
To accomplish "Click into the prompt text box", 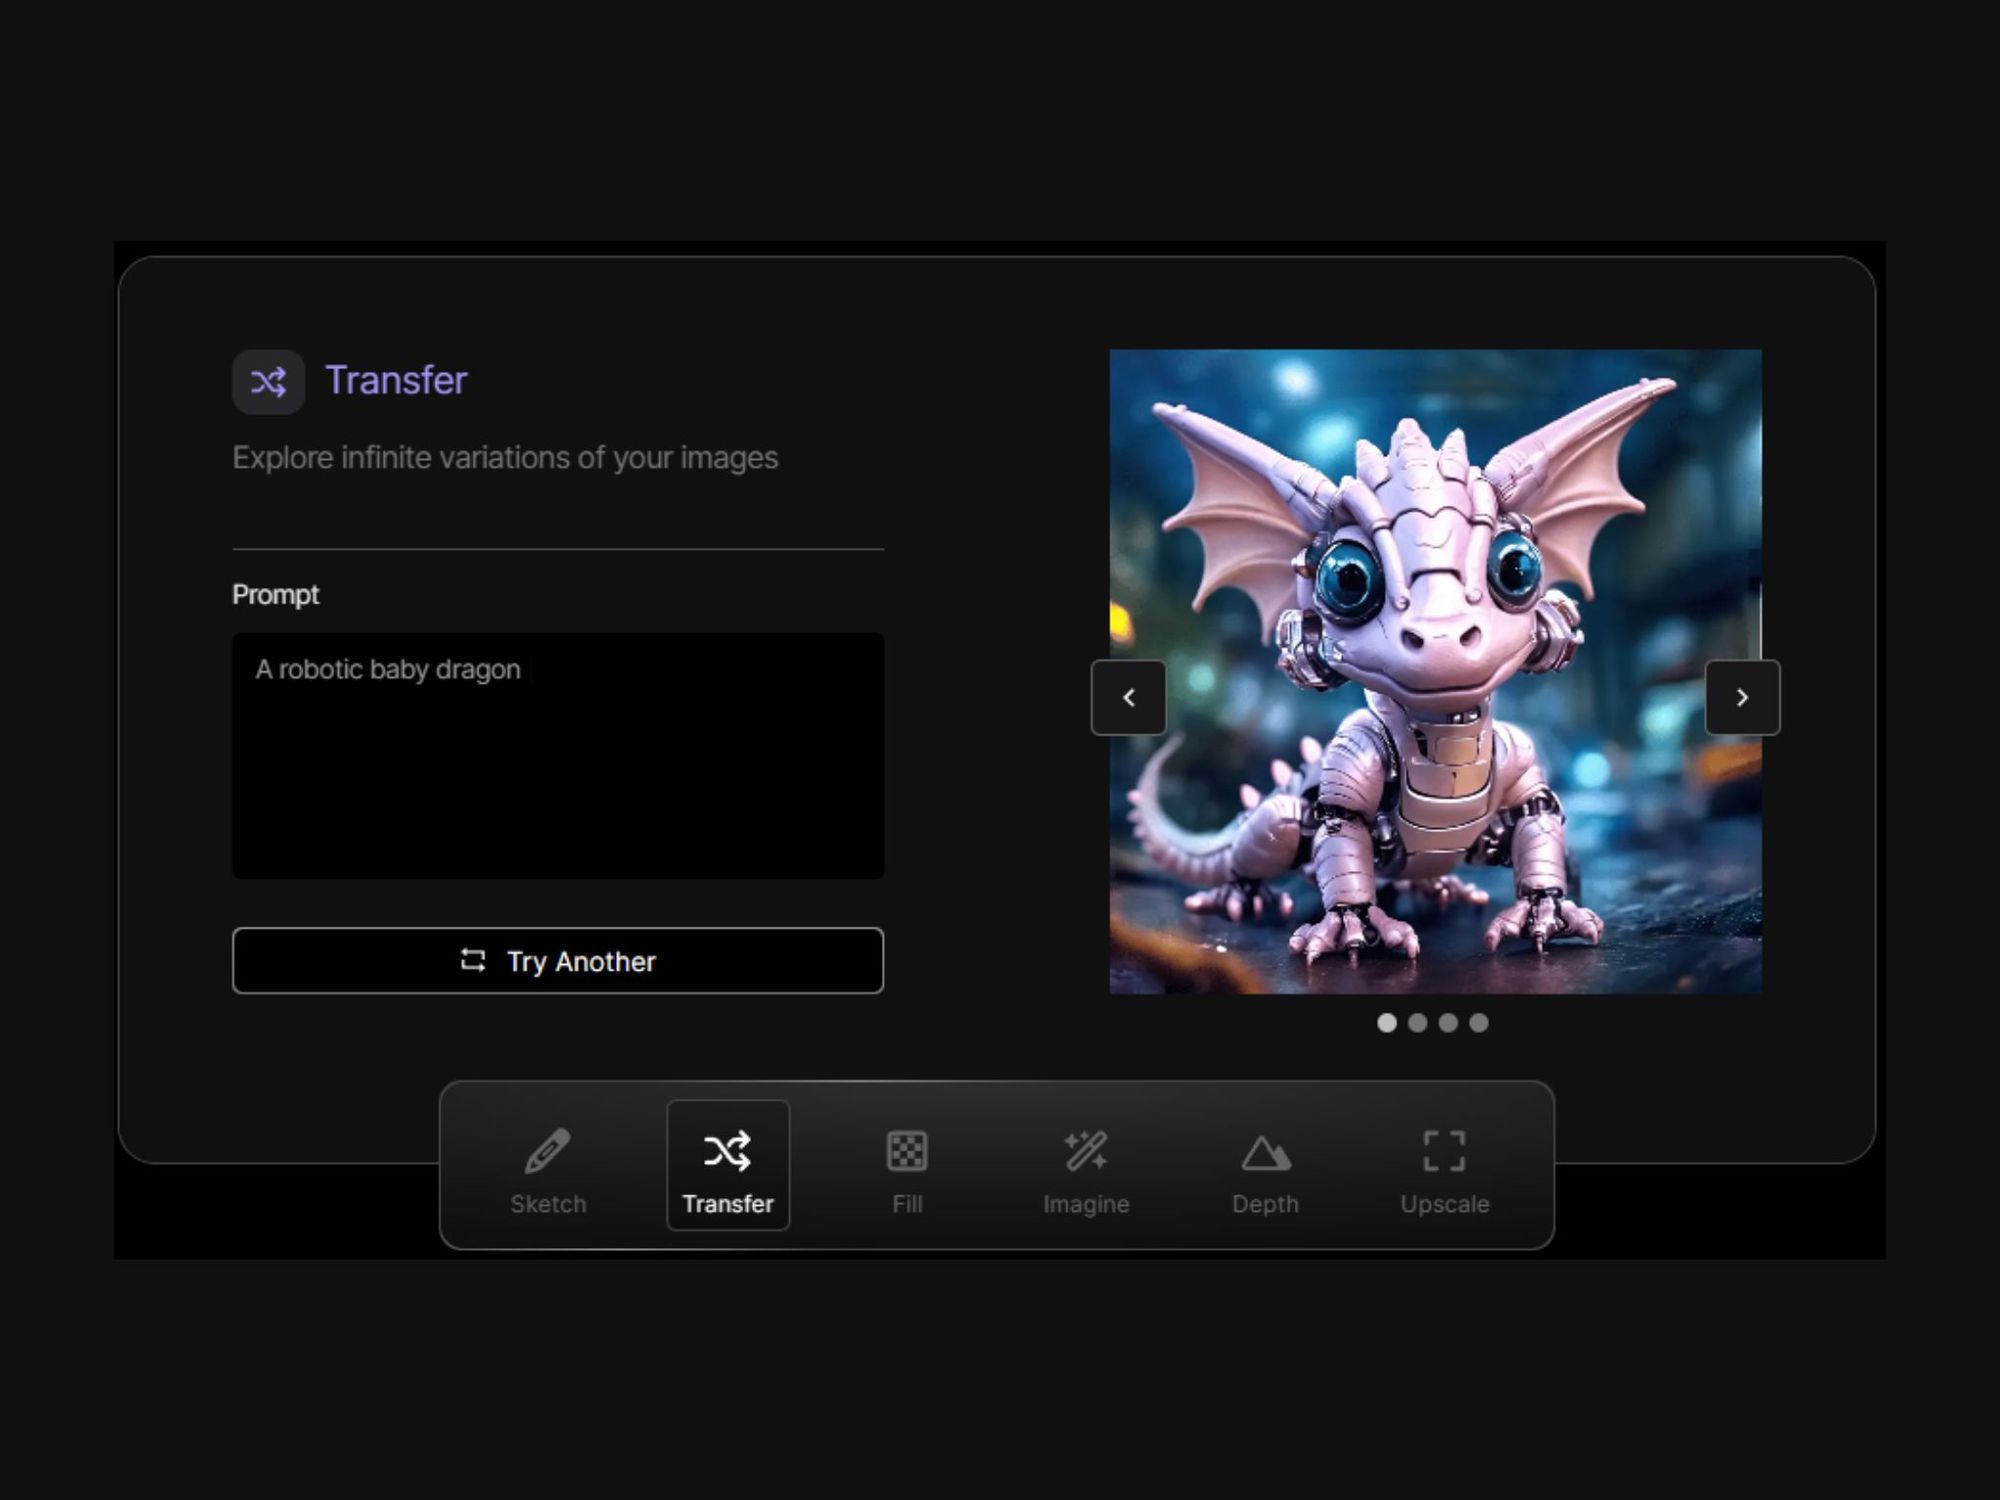I will (x=558, y=770).
